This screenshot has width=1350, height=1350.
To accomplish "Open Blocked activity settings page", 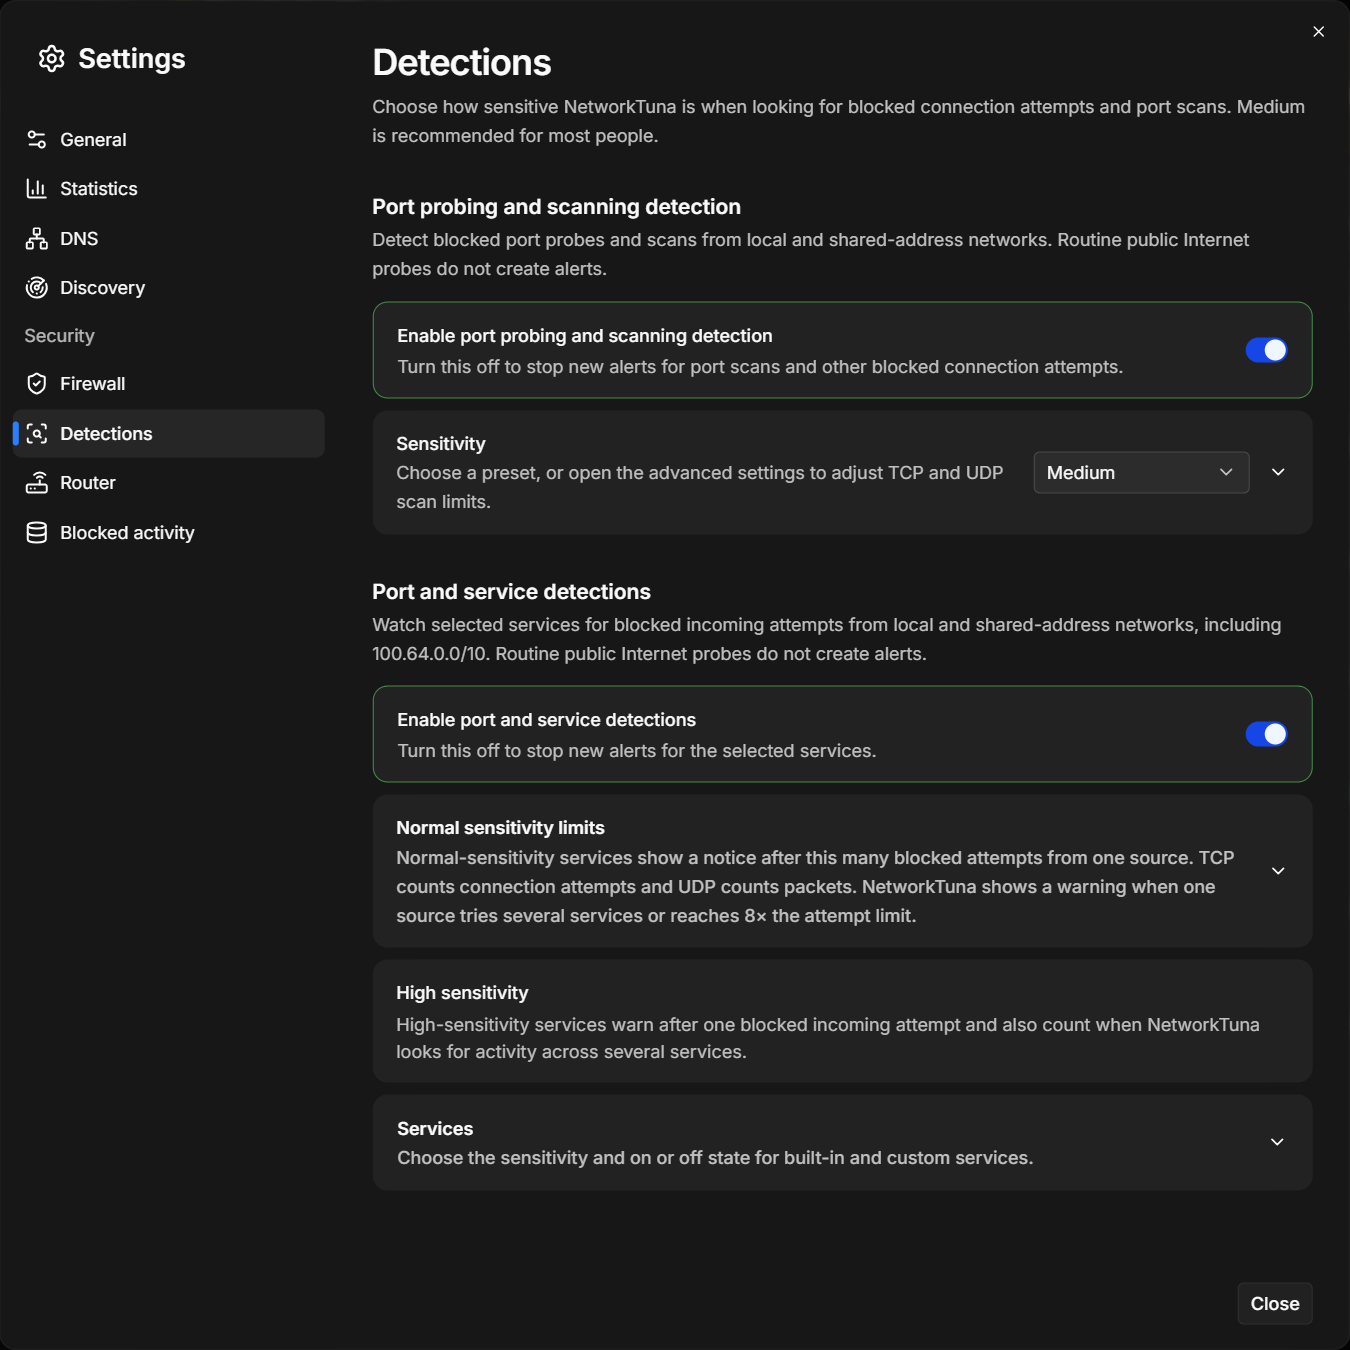I will click(x=168, y=533).
